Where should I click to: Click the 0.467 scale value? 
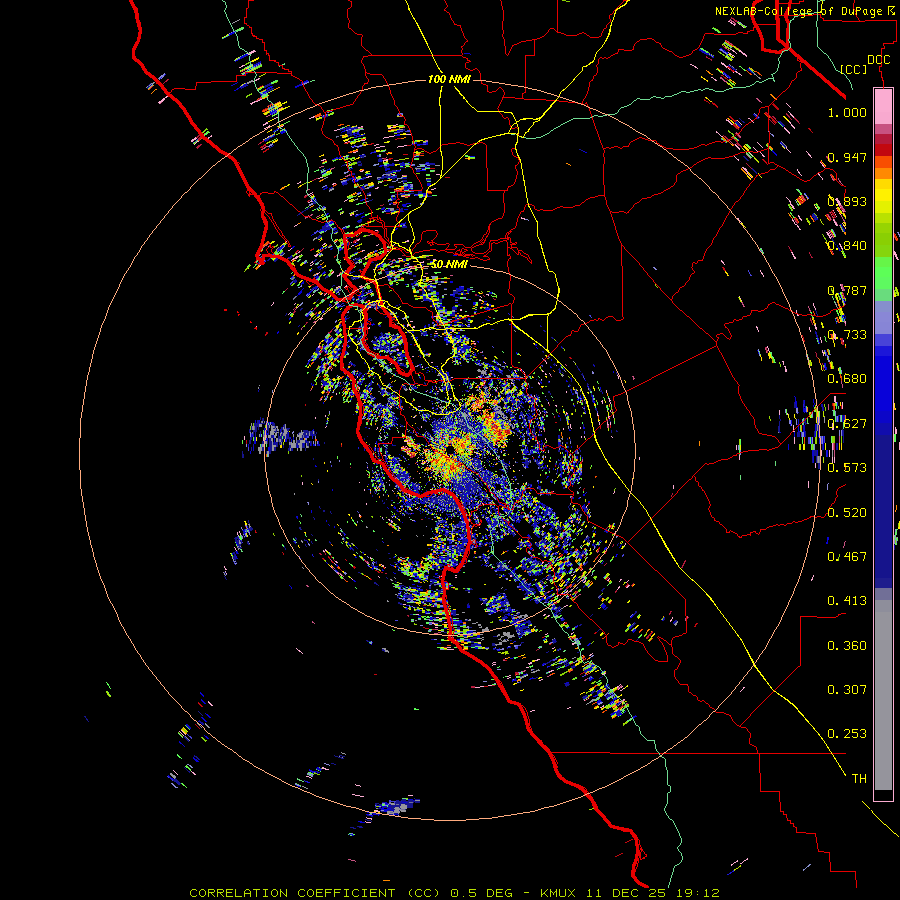(x=847, y=557)
